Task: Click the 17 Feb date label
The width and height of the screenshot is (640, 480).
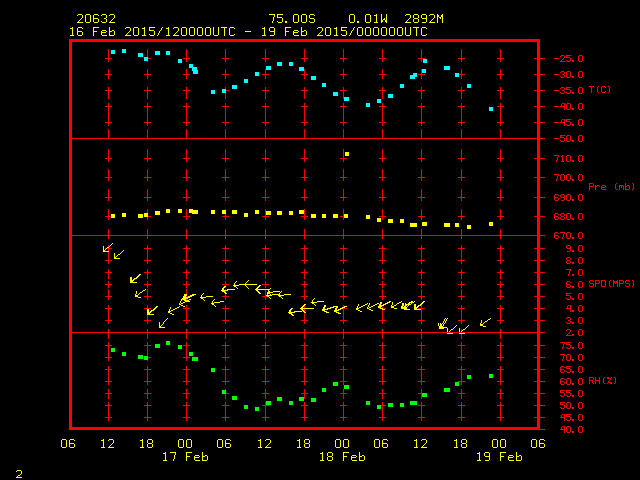Action: (184, 457)
